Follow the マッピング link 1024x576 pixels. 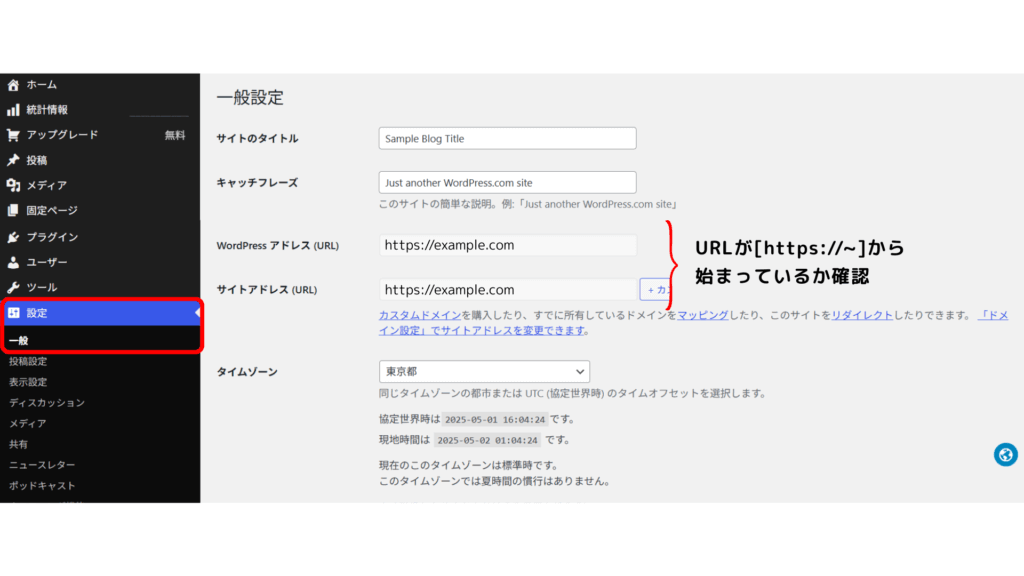(x=702, y=315)
